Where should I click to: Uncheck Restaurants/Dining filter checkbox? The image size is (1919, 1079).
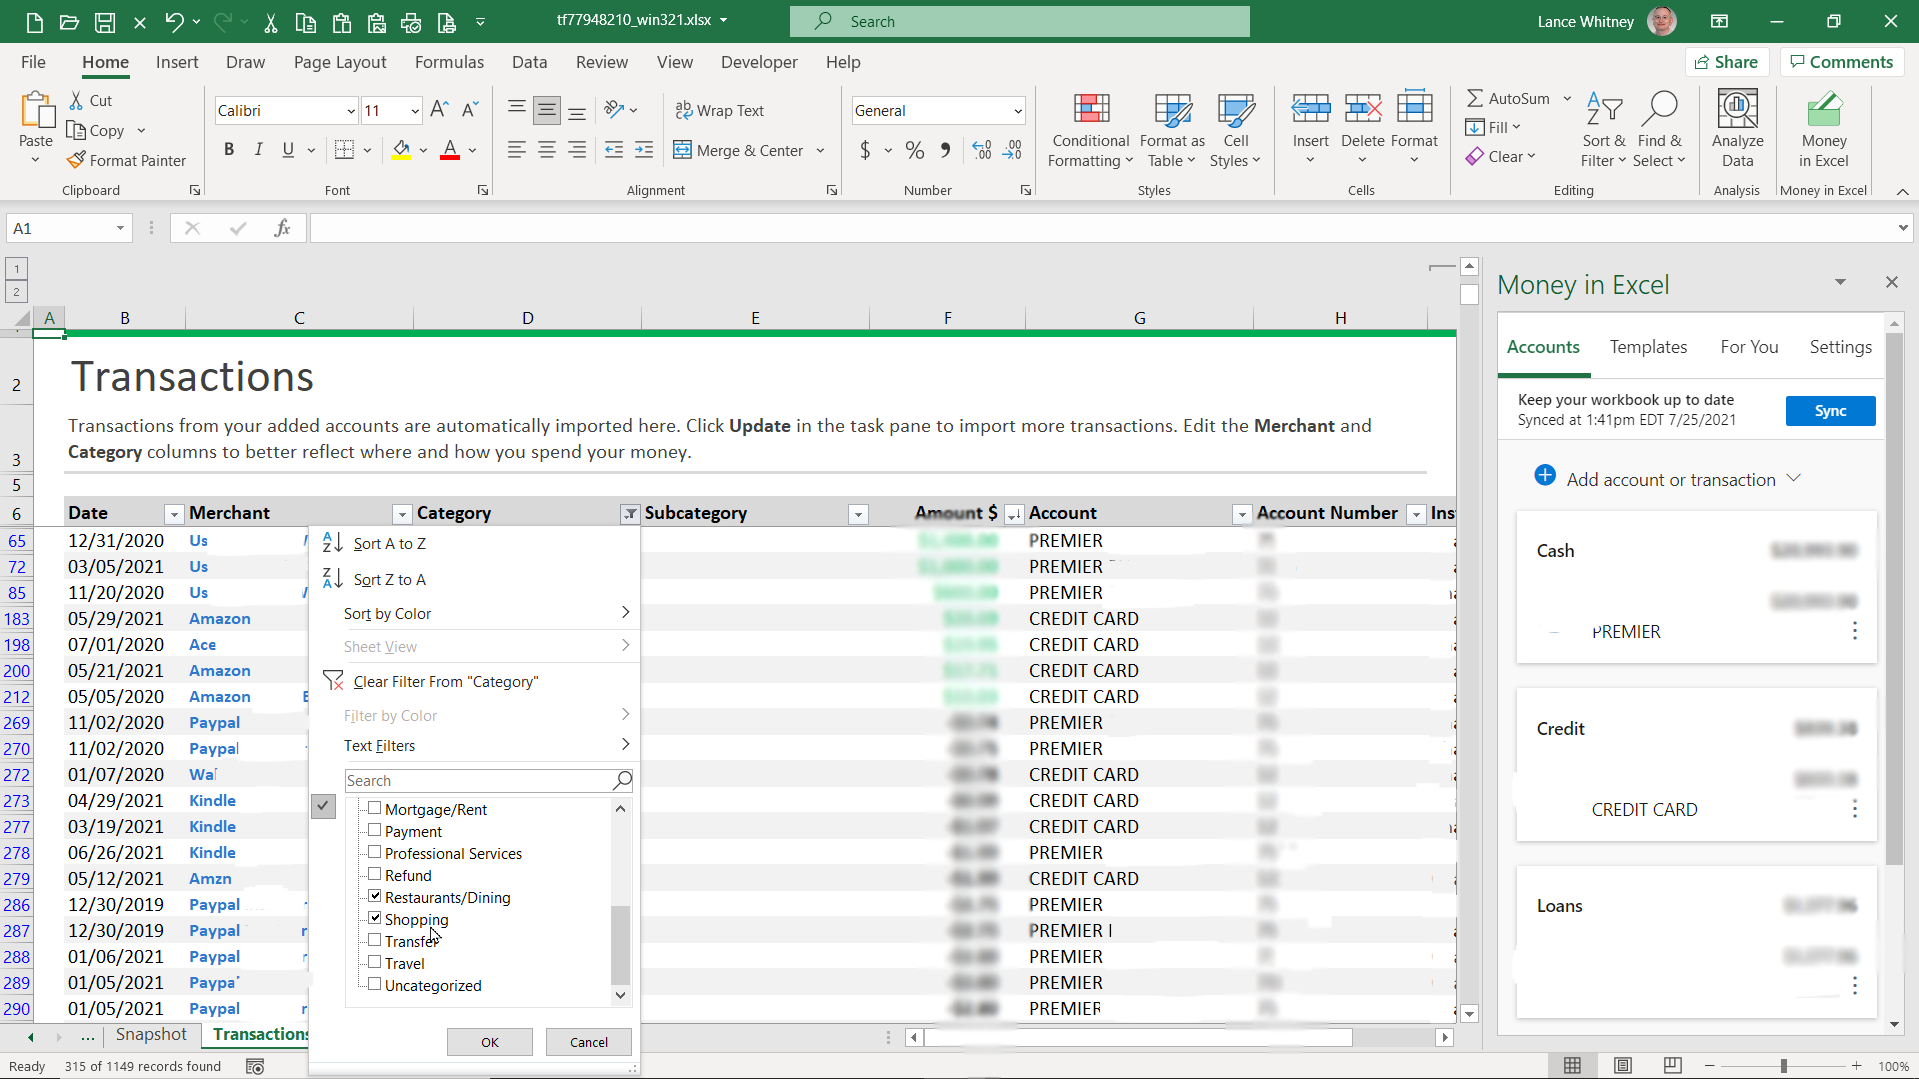(x=374, y=896)
